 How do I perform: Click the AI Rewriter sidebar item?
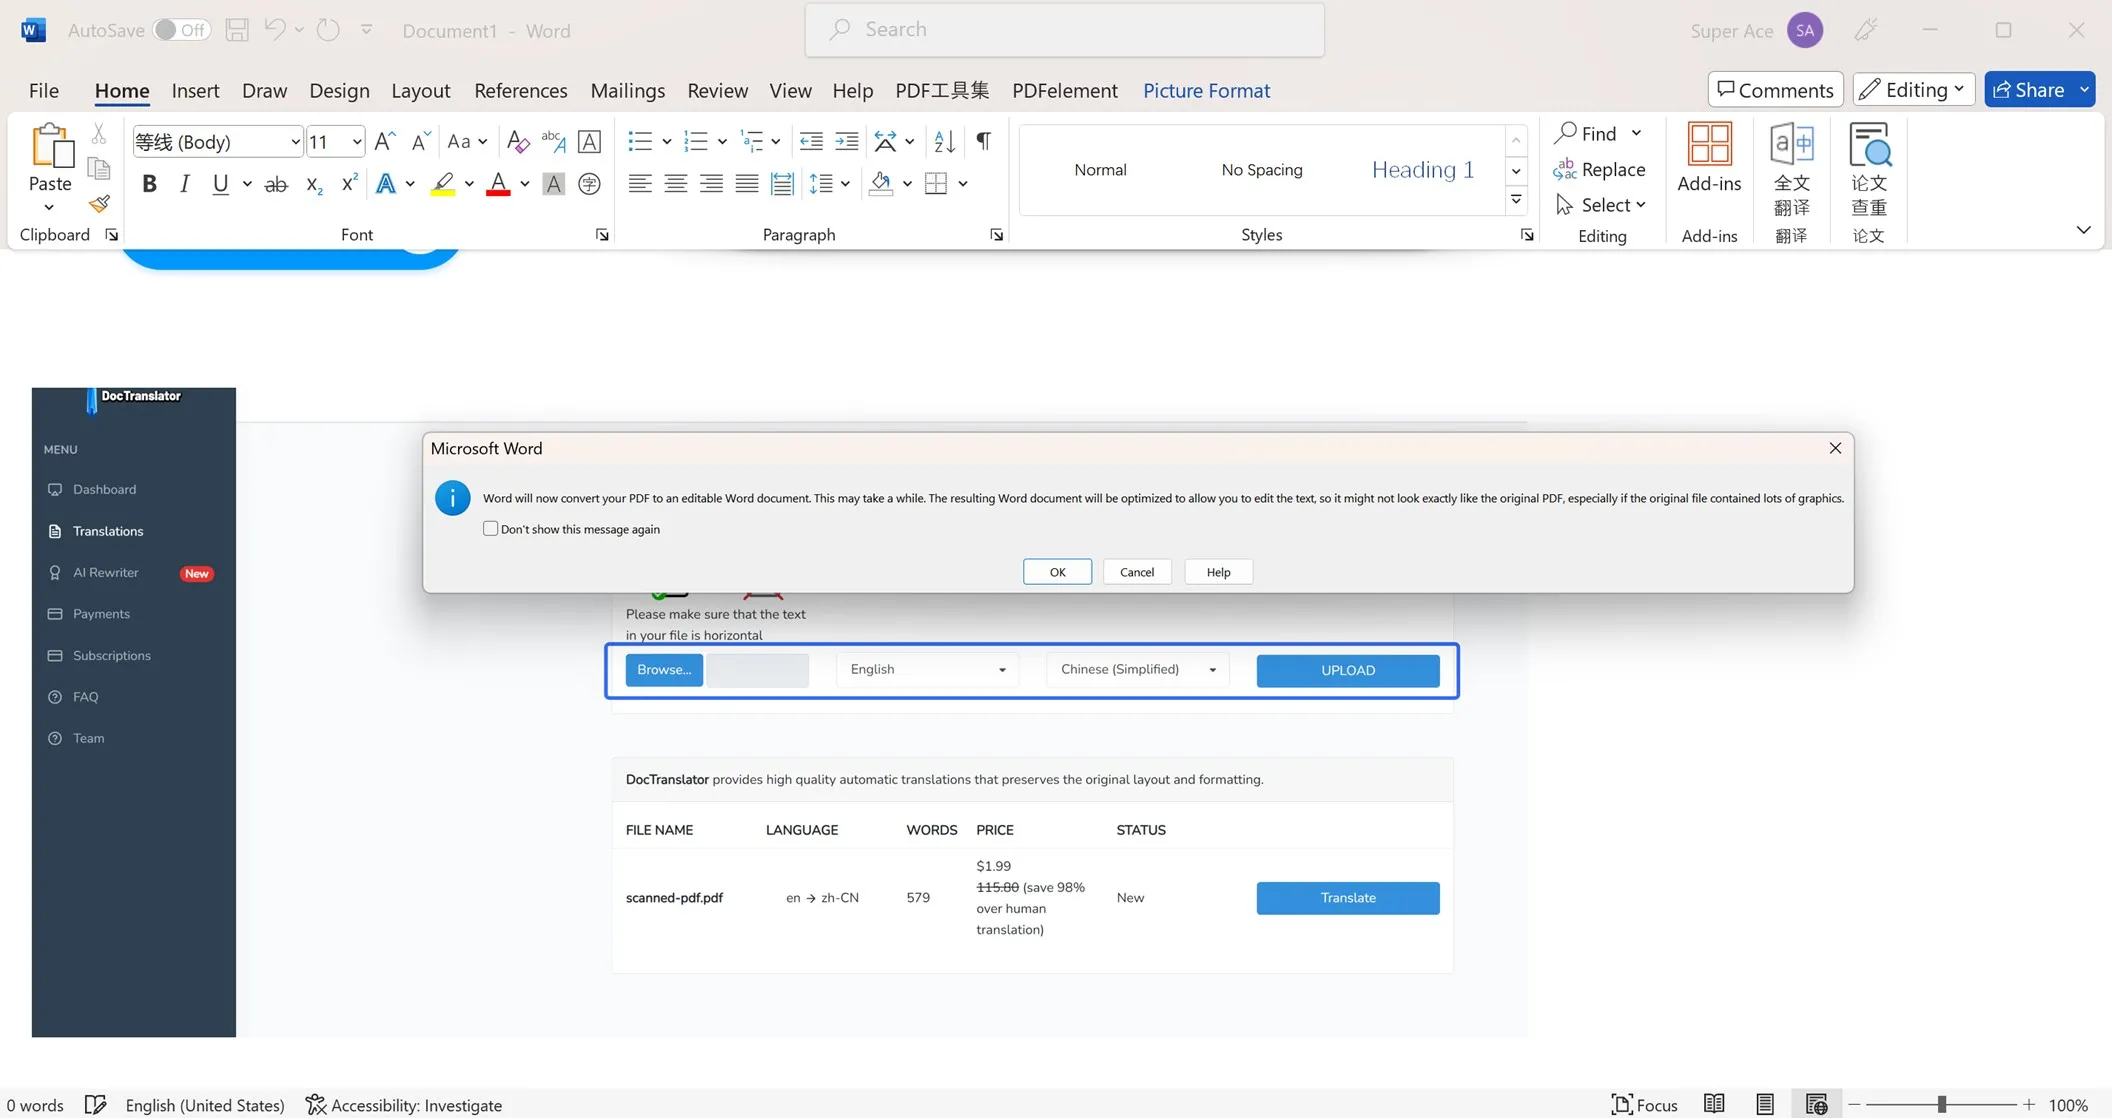(x=106, y=572)
